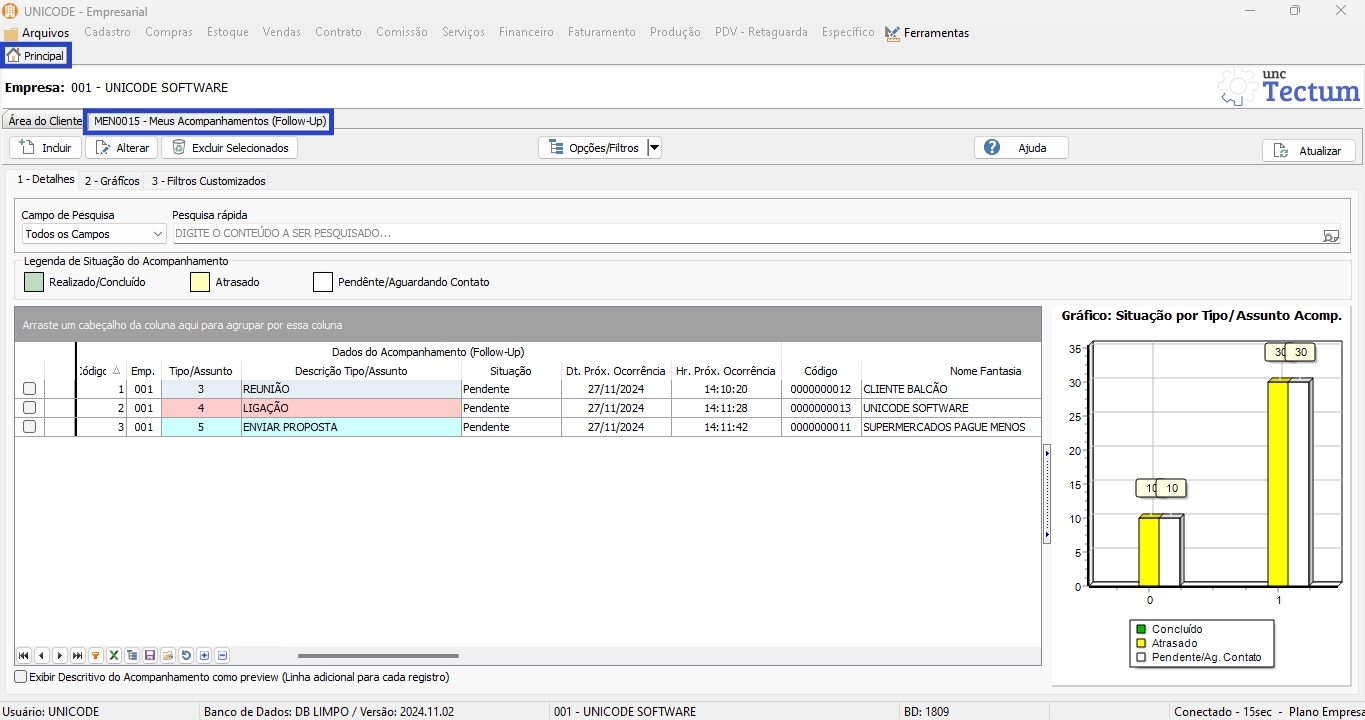Screen dimensions: 1365x720
Task: Enable Exibir Descritivo como preview checkbox
Action: tap(21, 677)
